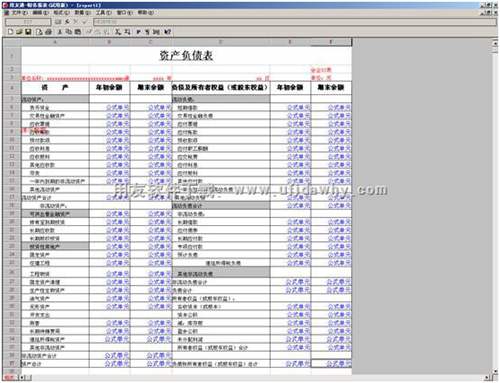Click the context Help arrow icon
This screenshot has width=500, height=383.
(168, 32)
